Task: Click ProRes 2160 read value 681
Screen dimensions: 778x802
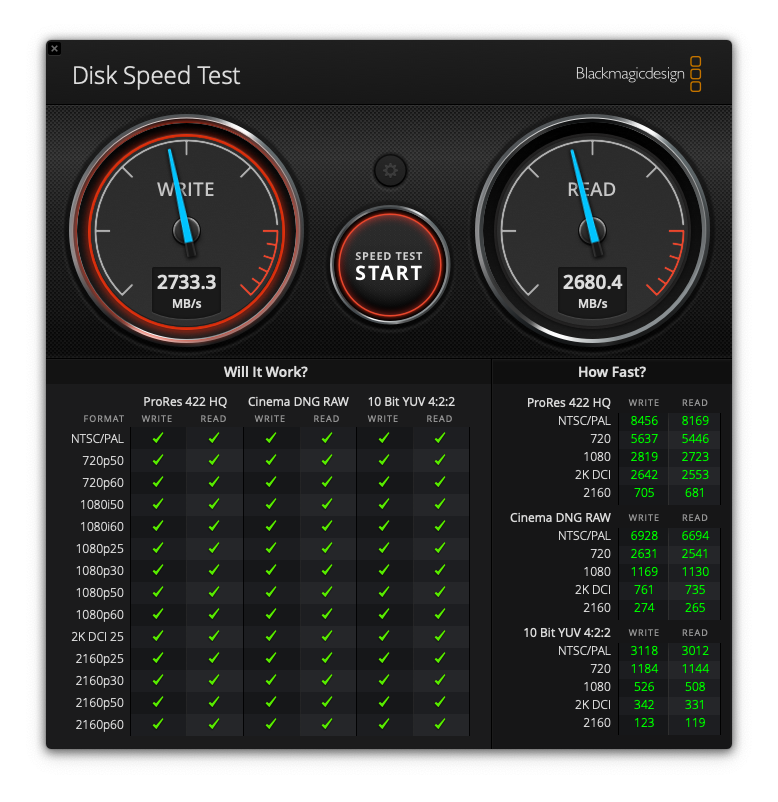Action: pyautogui.click(x=695, y=493)
